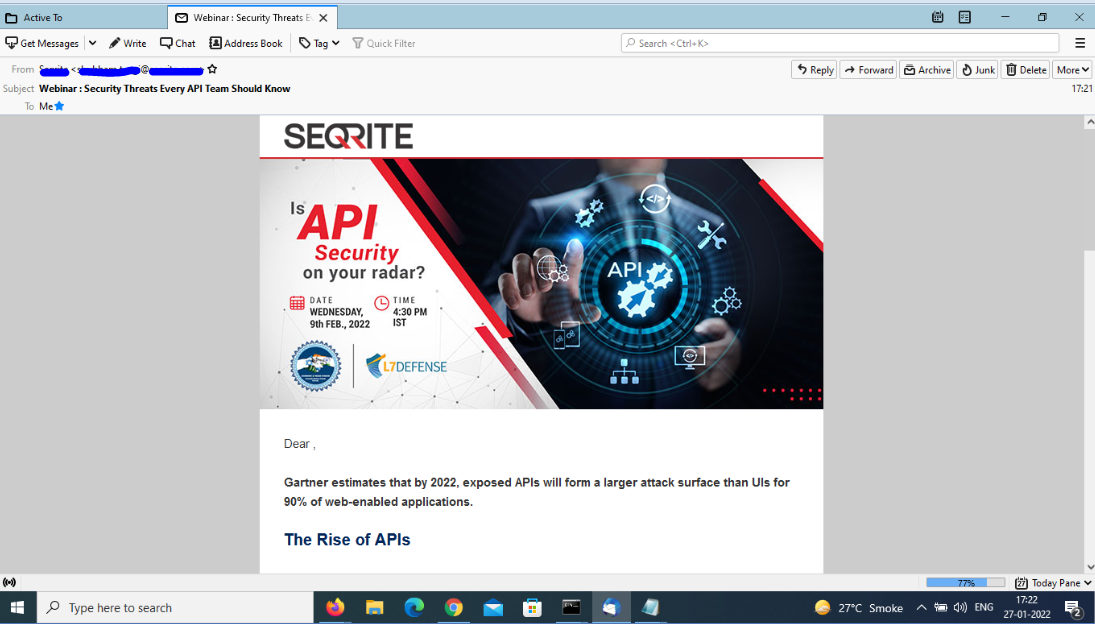Click the message scrollbar up arrow
Viewport: 1095px width, 624px height.
pyautogui.click(x=1089, y=123)
